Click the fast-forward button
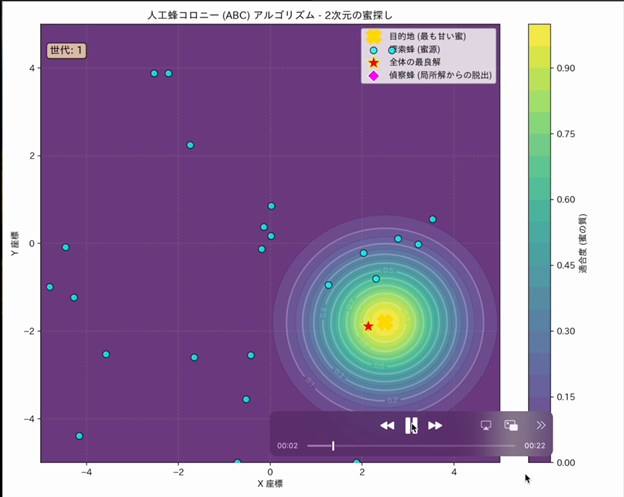 [x=435, y=425]
